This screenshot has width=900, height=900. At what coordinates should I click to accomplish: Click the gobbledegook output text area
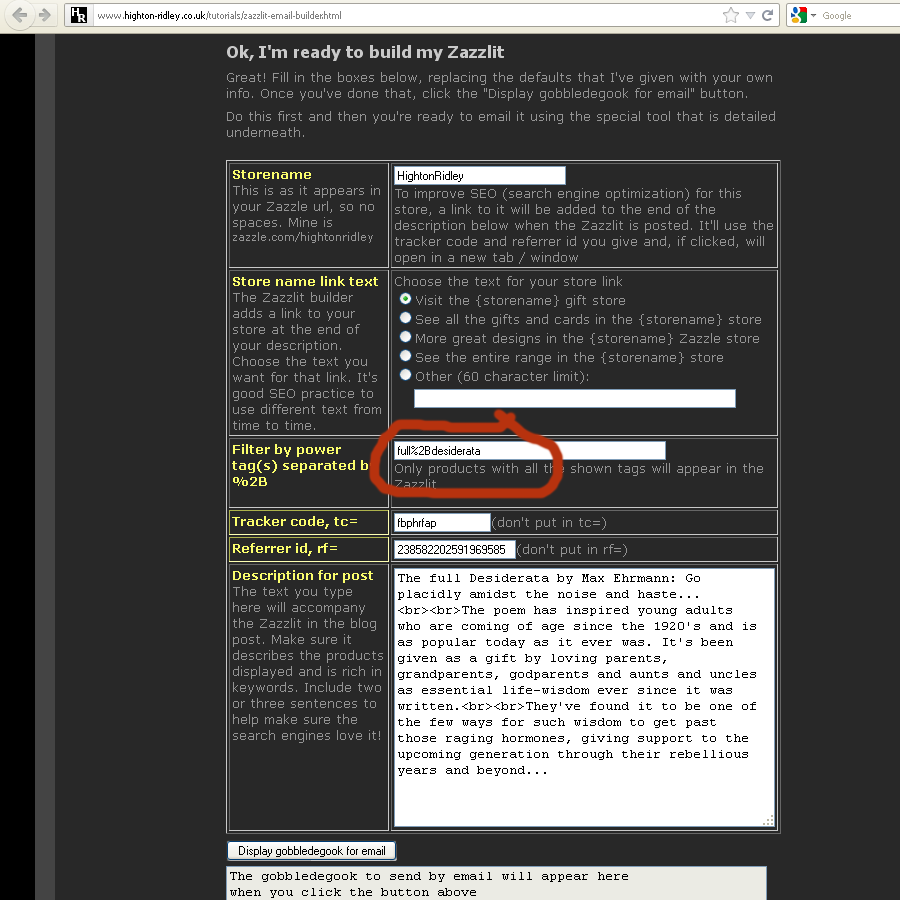click(x=496, y=884)
